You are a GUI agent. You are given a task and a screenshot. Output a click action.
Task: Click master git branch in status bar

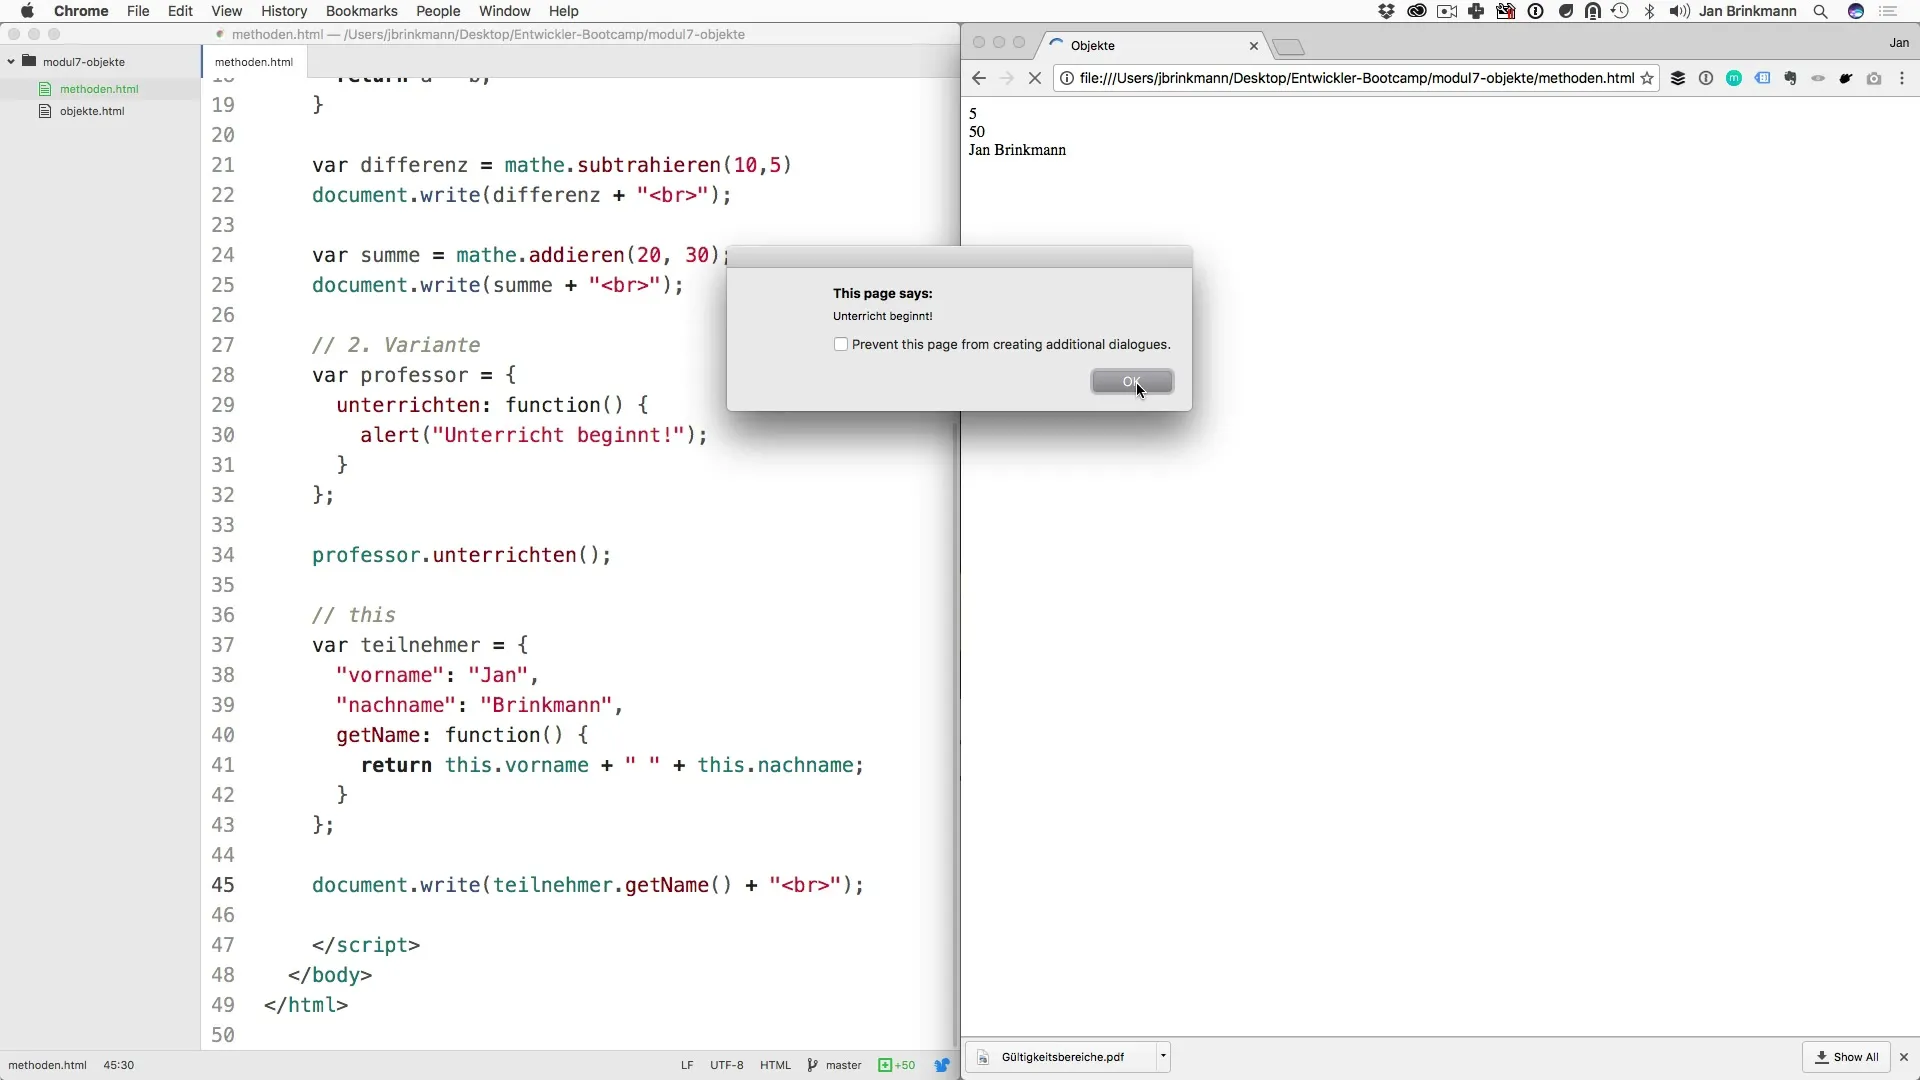835,1065
